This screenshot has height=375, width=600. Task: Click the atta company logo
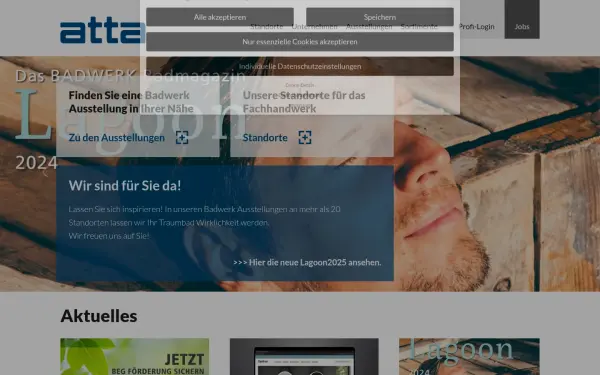click(102, 30)
